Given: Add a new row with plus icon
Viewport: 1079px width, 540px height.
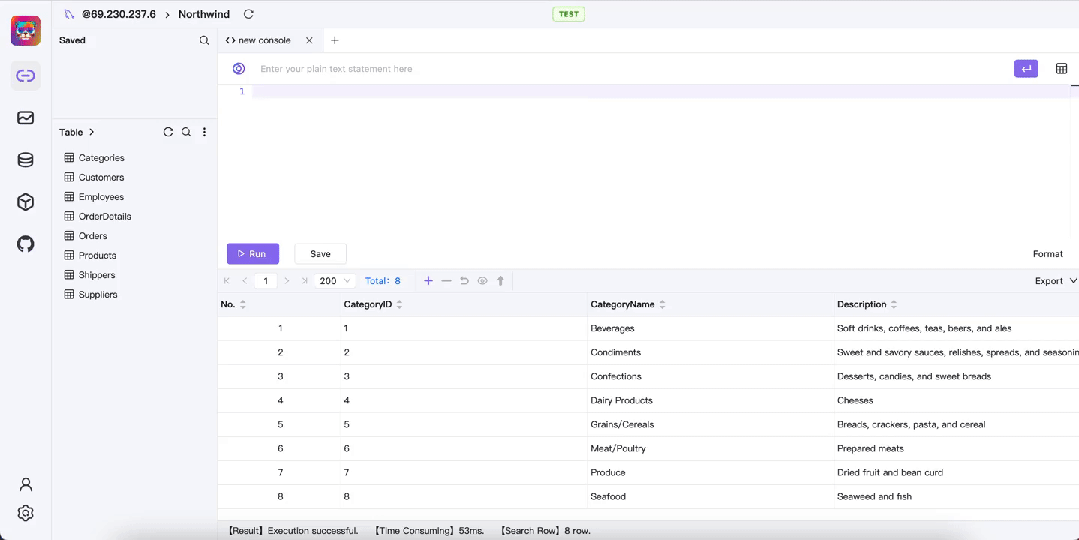Looking at the screenshot, I should 428,281.
